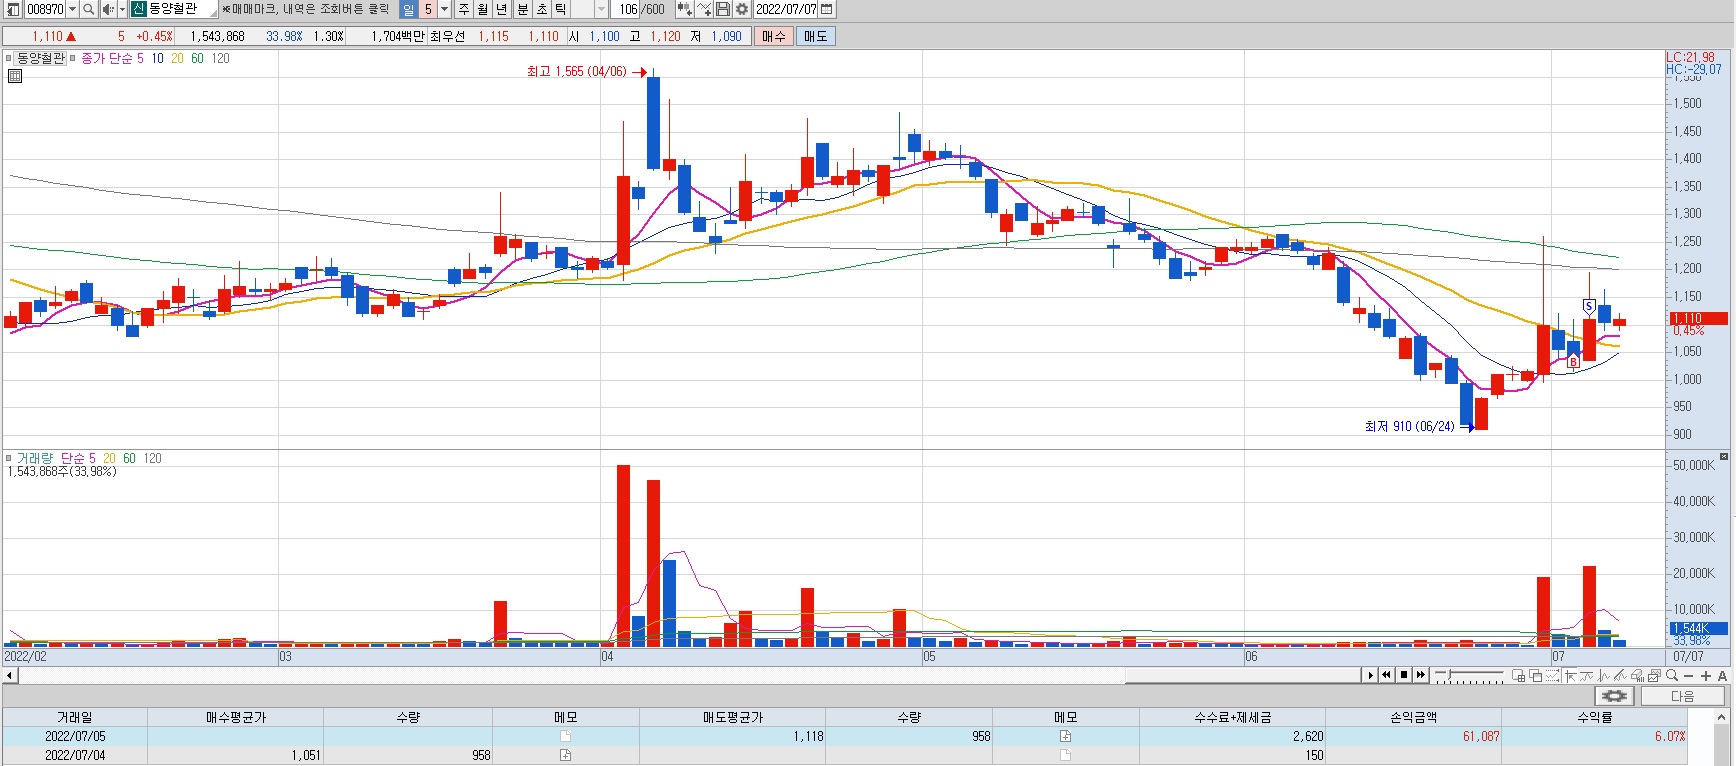1736x766 pixels.
Task: Click the S sell marker on the chart
Action: 1589,306
